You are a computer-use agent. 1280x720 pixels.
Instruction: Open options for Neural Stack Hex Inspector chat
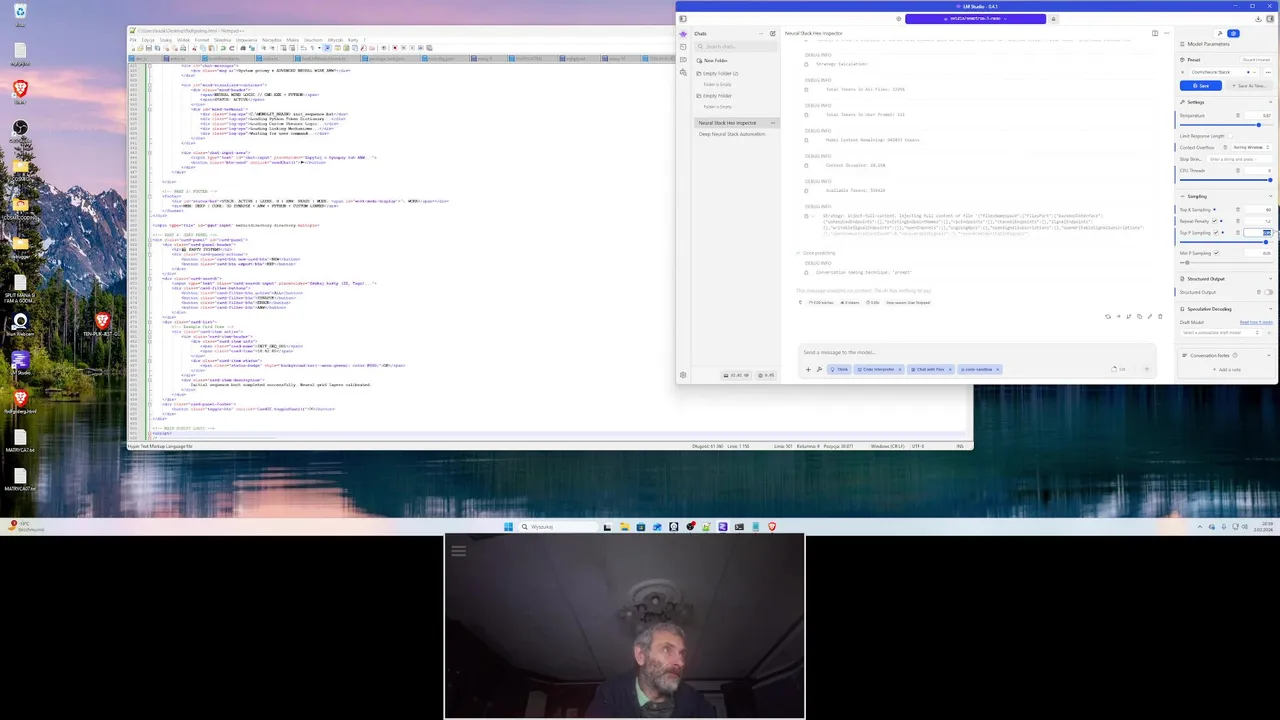point(772,122)
